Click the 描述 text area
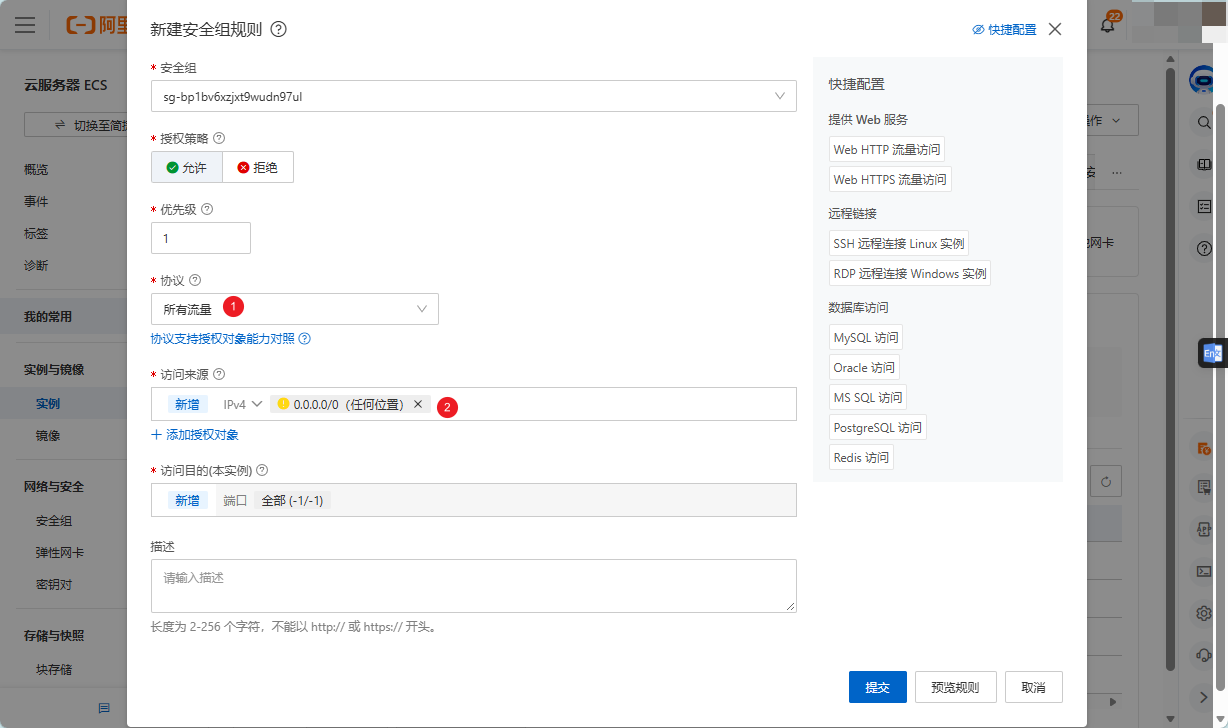 tap(474, 585)
